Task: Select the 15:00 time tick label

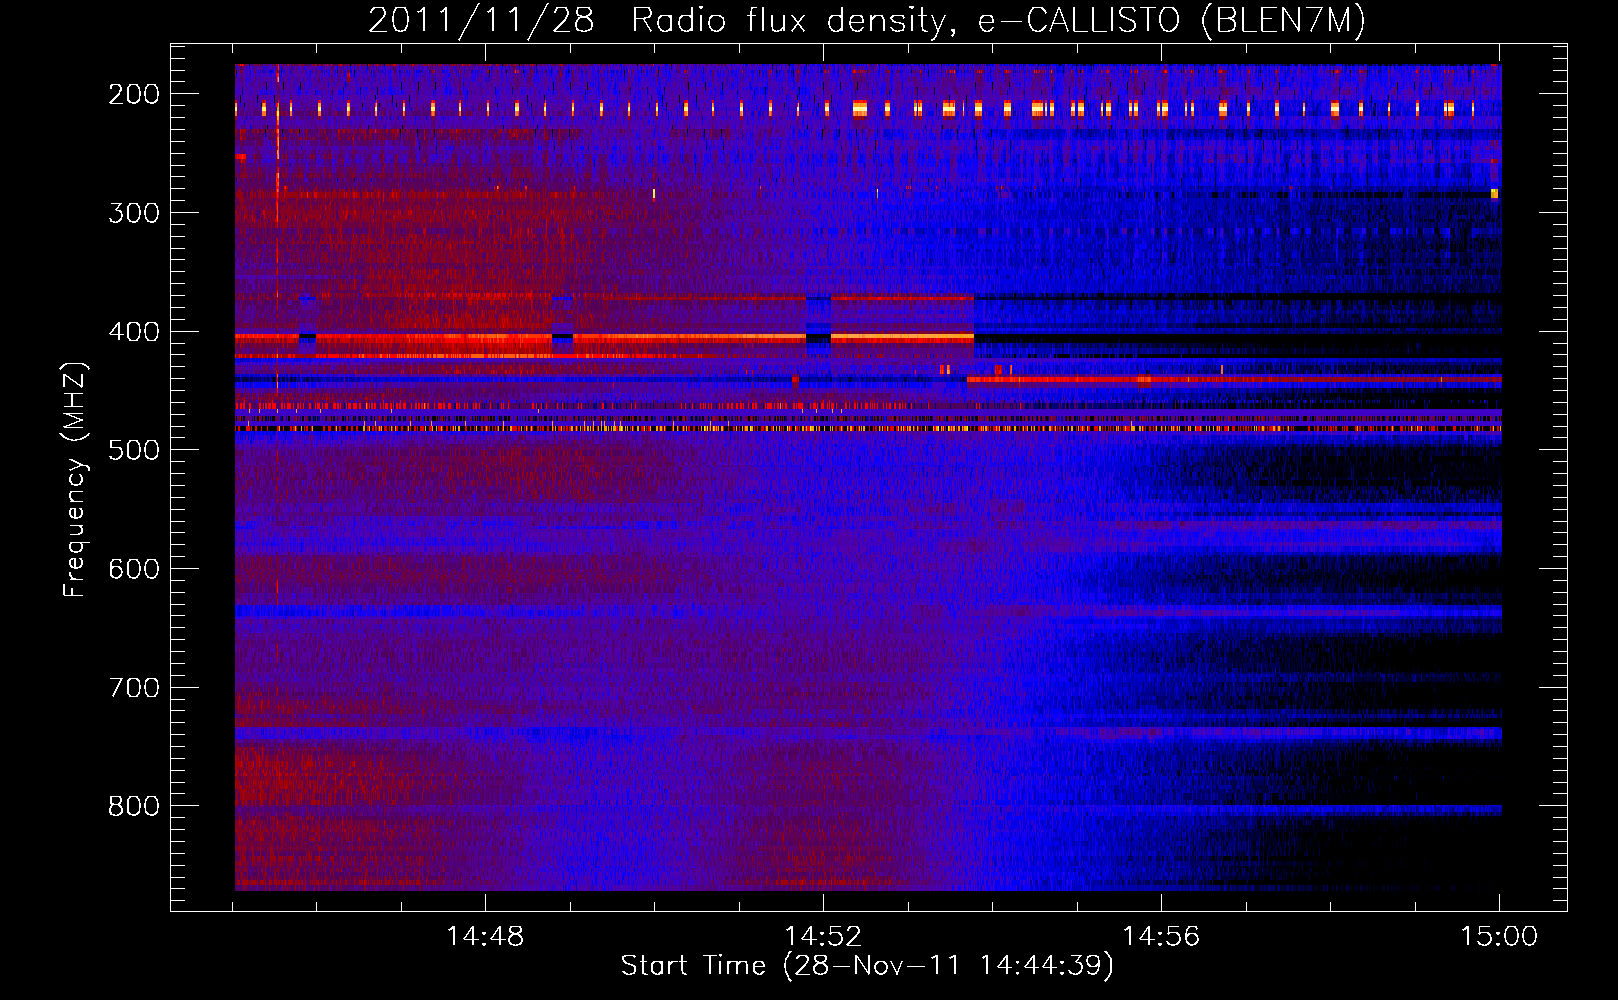Action: [1499, 937]
